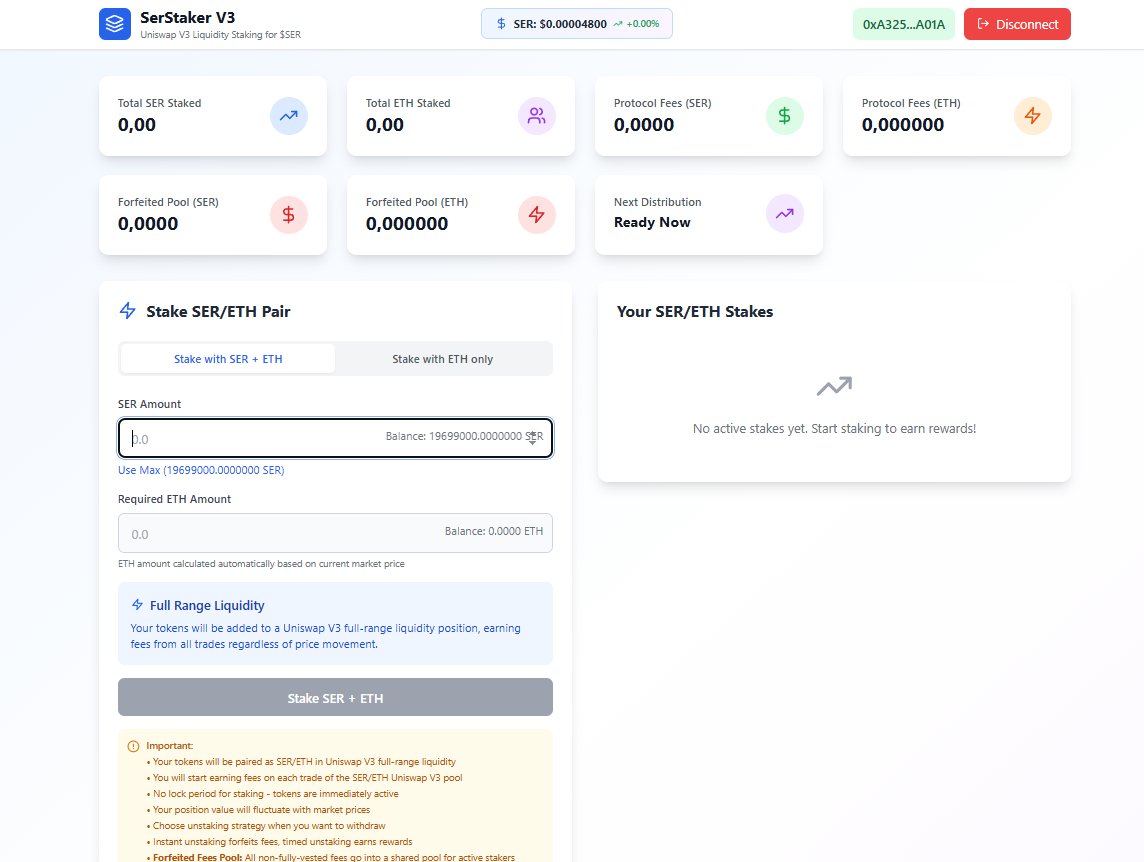Screen dimensions: 1144x862
Task: Click the Balance: 0.0000 ETH text
Action: pyautogui.click(x=494, y=531)
